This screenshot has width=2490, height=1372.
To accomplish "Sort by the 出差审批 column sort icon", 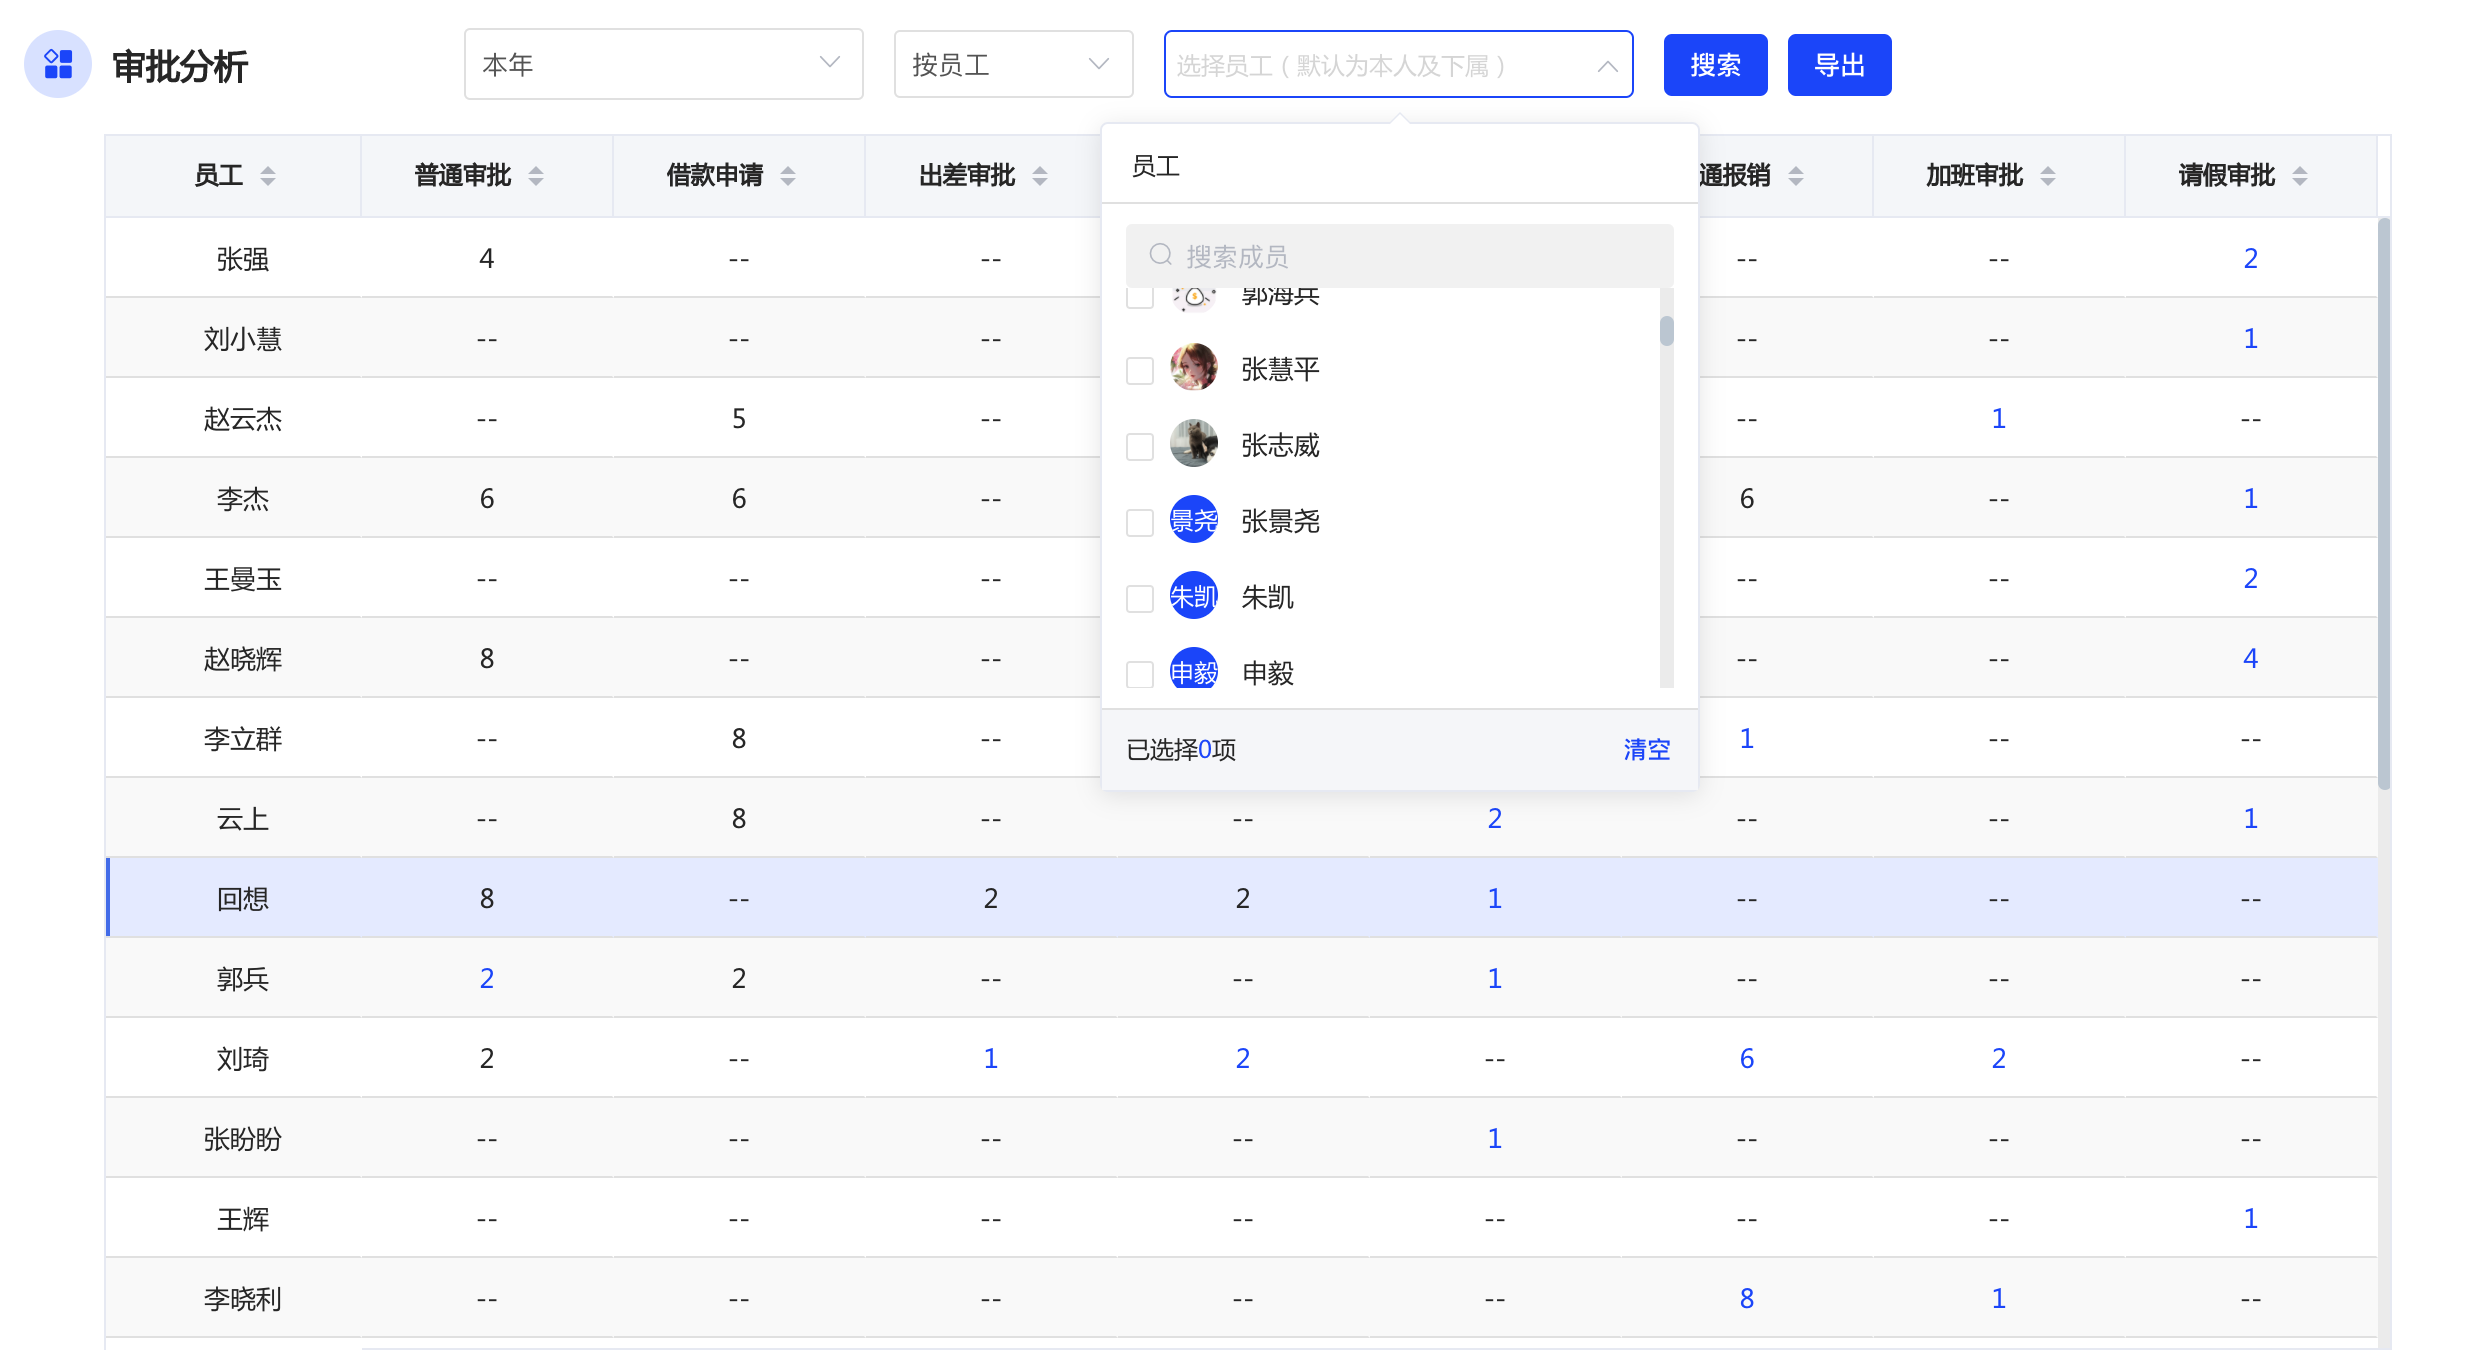I will [x=1040, y=176].
